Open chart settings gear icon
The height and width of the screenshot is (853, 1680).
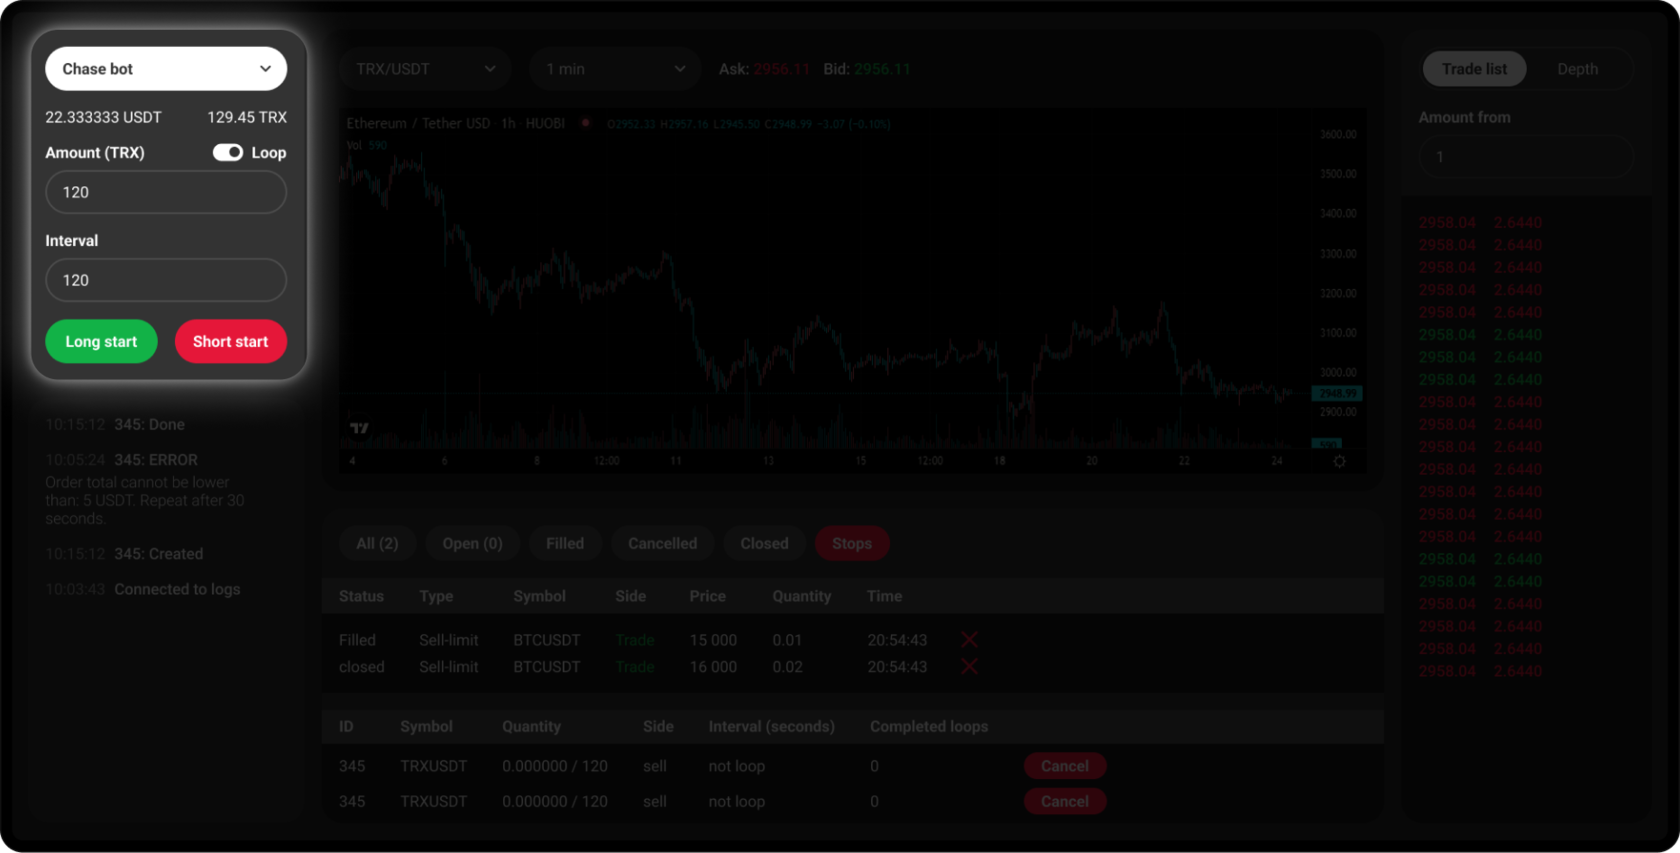[x=1339, y=461]
